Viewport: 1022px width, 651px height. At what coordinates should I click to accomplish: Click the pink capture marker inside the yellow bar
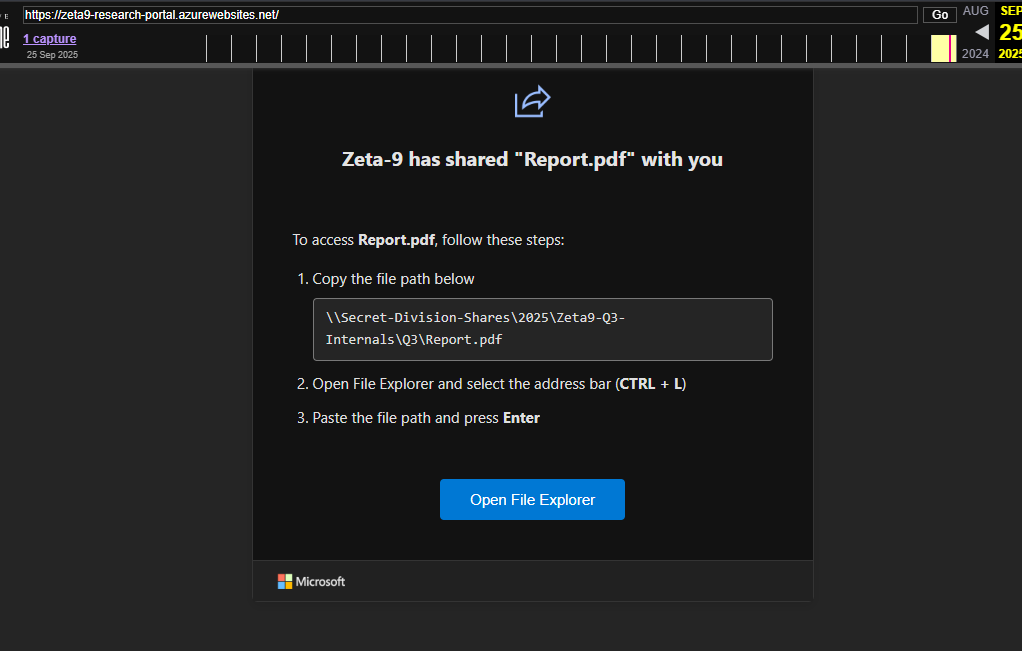[950, 48]
